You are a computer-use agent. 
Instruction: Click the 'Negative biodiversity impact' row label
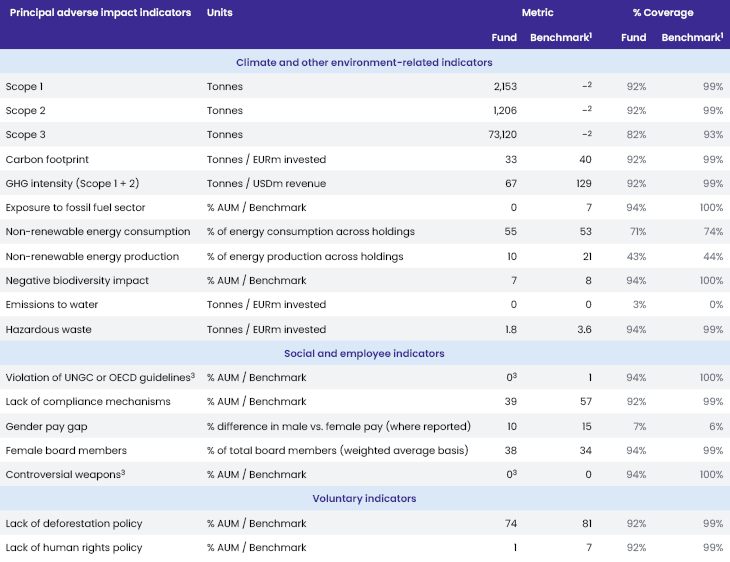[x=76, y=281]
